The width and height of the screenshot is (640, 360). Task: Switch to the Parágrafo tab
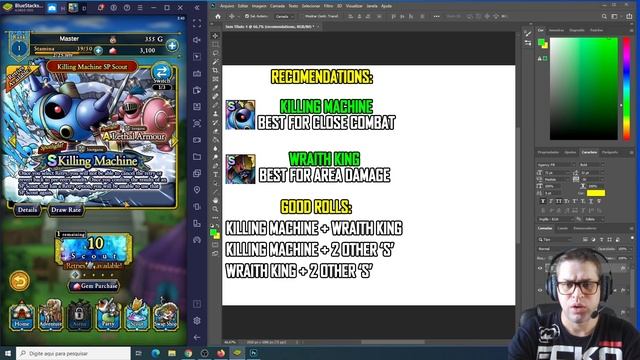click(610, 152)
